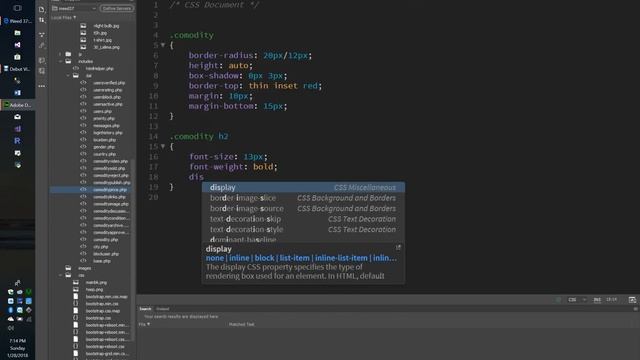The image size is (640, 360).
Task: Choose 'display' from the code hint list
Action: pyautogui.click(x=303, y=187)
